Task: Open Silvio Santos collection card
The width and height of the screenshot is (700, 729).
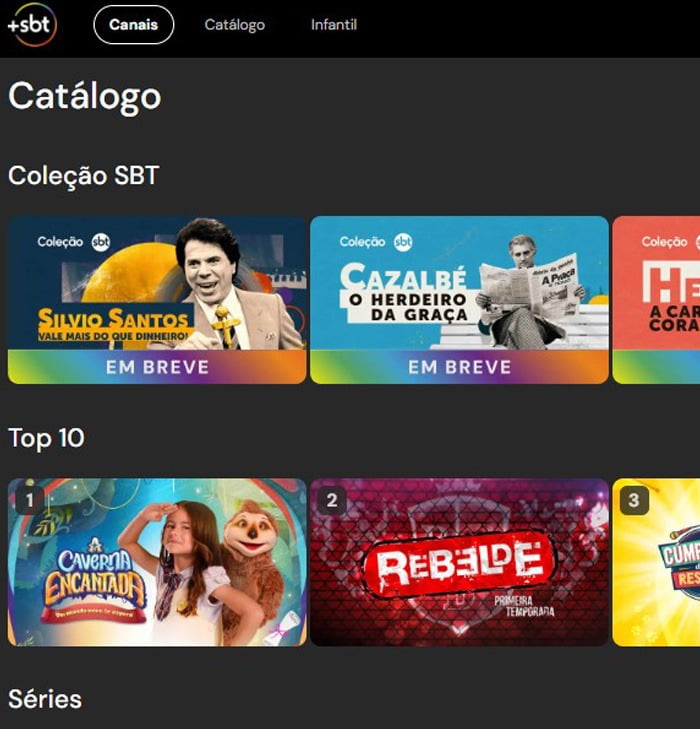Action: [157, 300]
